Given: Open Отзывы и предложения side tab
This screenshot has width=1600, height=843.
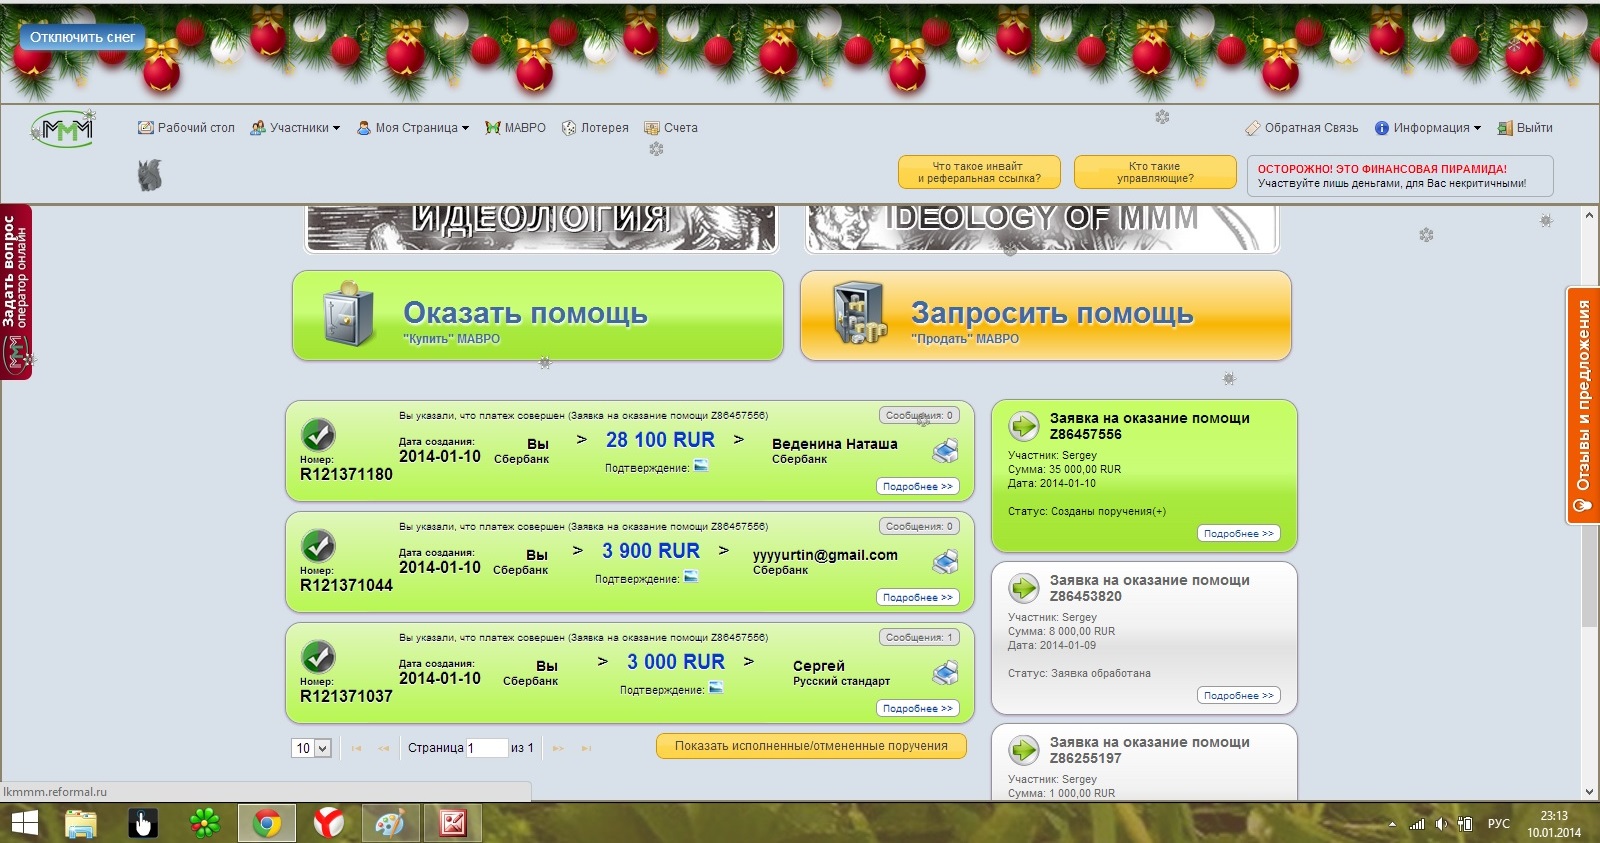Looking at the screenshot, I should click(x=1583, y=405).
